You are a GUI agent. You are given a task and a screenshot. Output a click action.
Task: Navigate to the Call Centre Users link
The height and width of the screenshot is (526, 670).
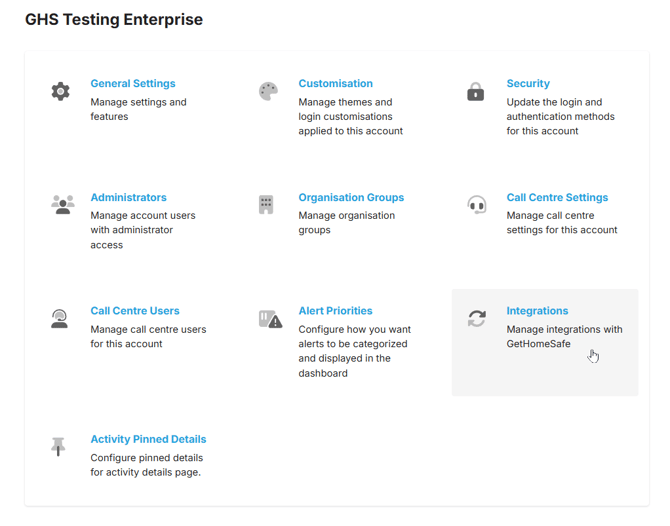[135, 311]
